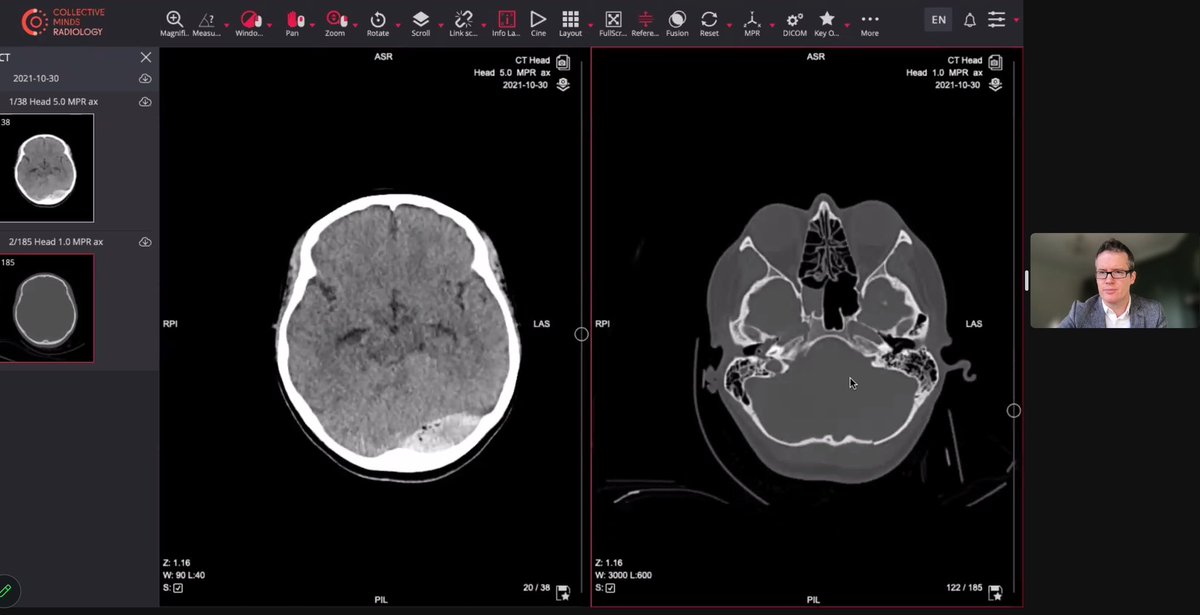The image size is (1200, 615).
Task: Expand the Pan tool dropdown arrow
Action: (x=312, y=24)
